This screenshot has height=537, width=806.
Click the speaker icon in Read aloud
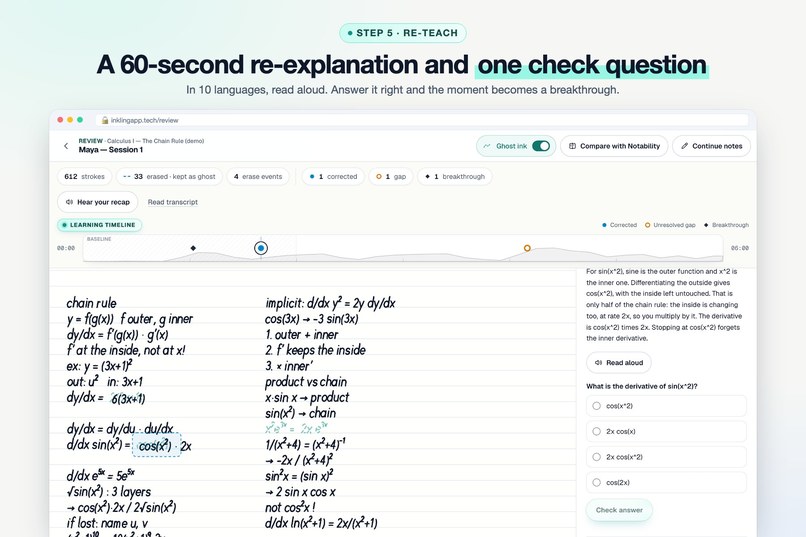click(598, 363)
